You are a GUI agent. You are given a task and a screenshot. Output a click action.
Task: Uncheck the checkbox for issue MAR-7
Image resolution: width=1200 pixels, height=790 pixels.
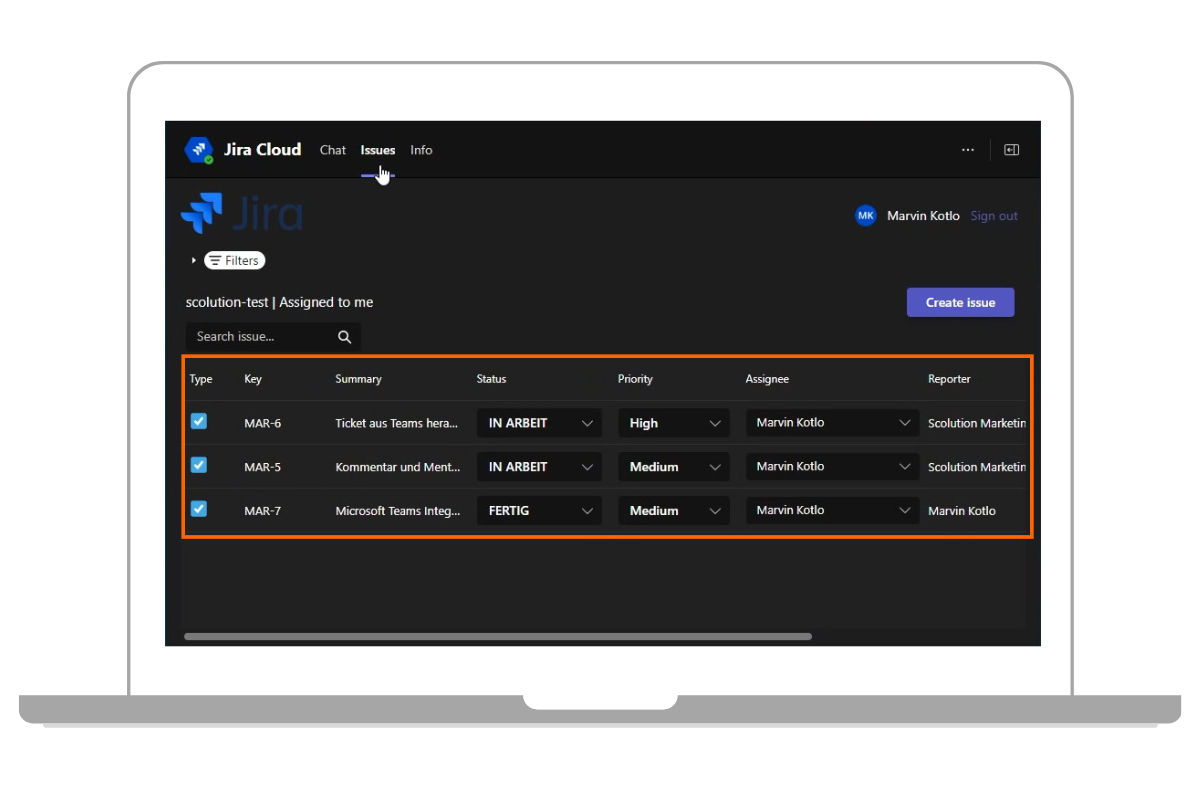198,509
